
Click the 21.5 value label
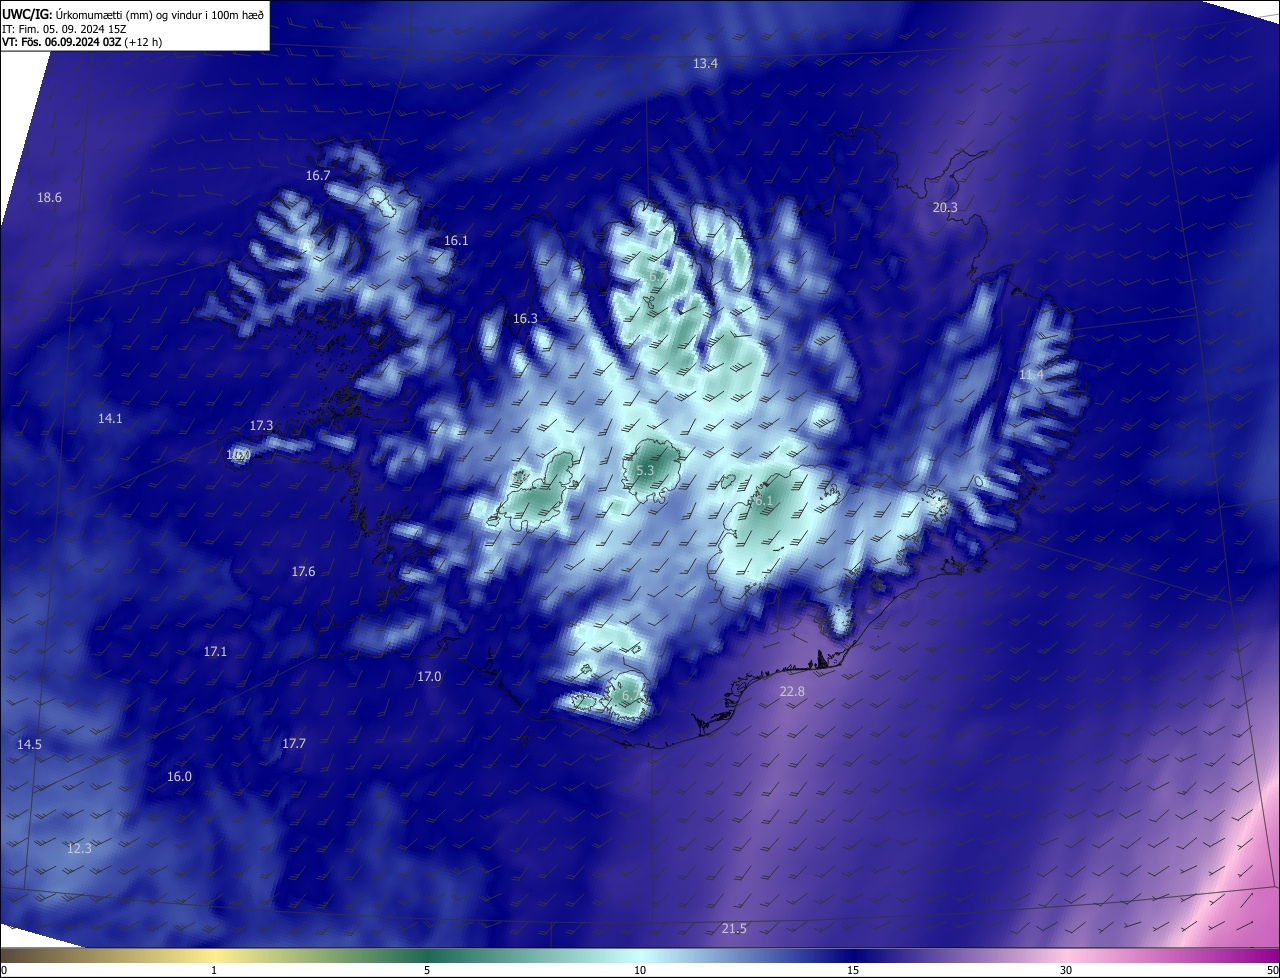point(734,929)
